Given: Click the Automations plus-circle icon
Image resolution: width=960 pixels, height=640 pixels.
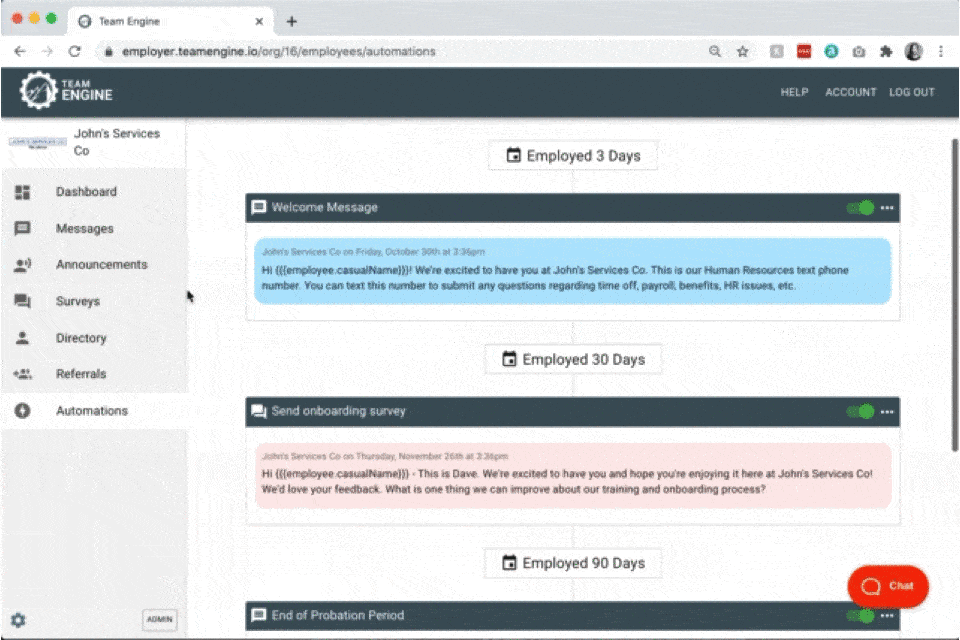Looking at the screenshot, I should click(x=22, y=411).
